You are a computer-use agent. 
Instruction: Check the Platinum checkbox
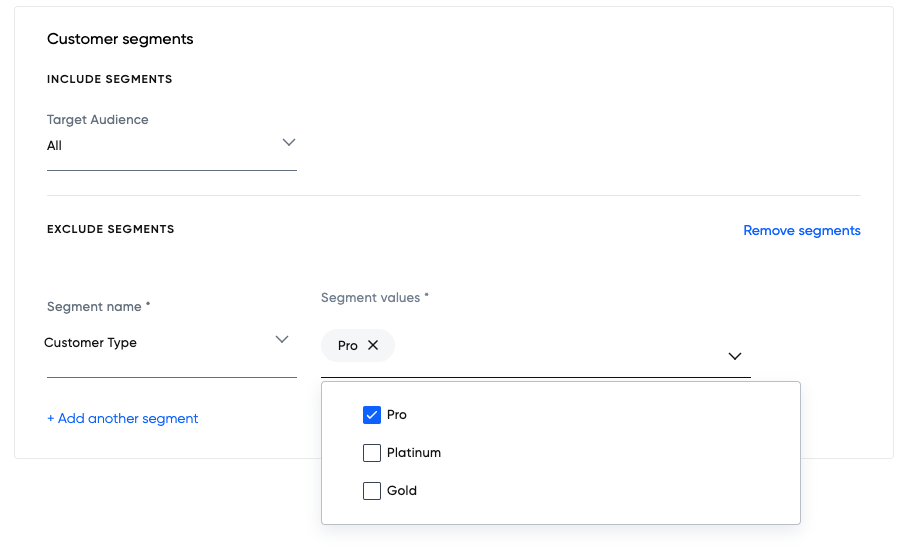(x=372, y=453)
